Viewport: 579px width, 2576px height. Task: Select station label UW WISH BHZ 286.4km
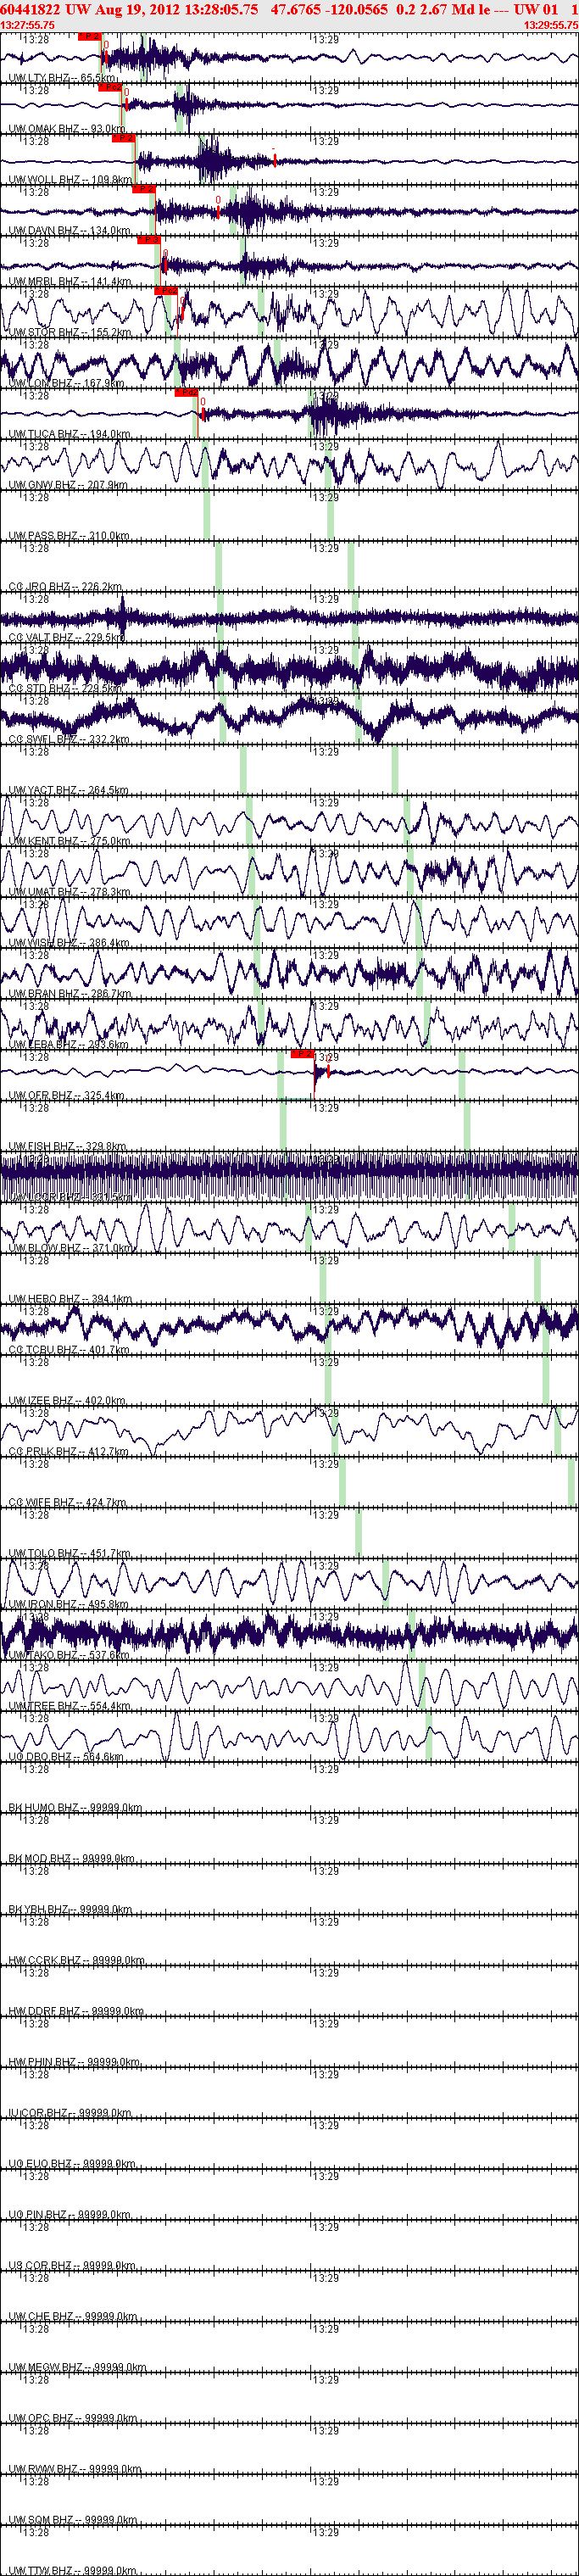click(x=69, y=943)
